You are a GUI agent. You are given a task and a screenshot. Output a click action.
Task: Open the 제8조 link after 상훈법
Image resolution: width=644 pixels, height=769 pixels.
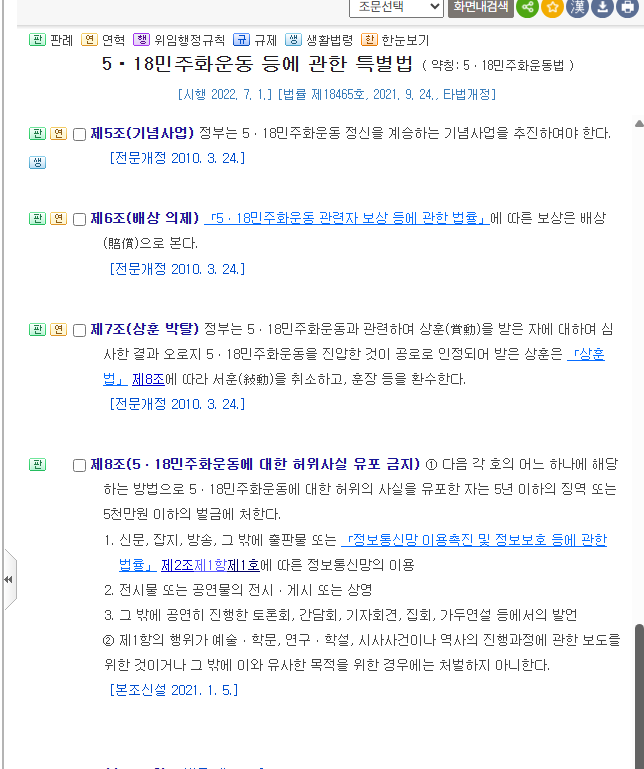click(x=148, y=379)
